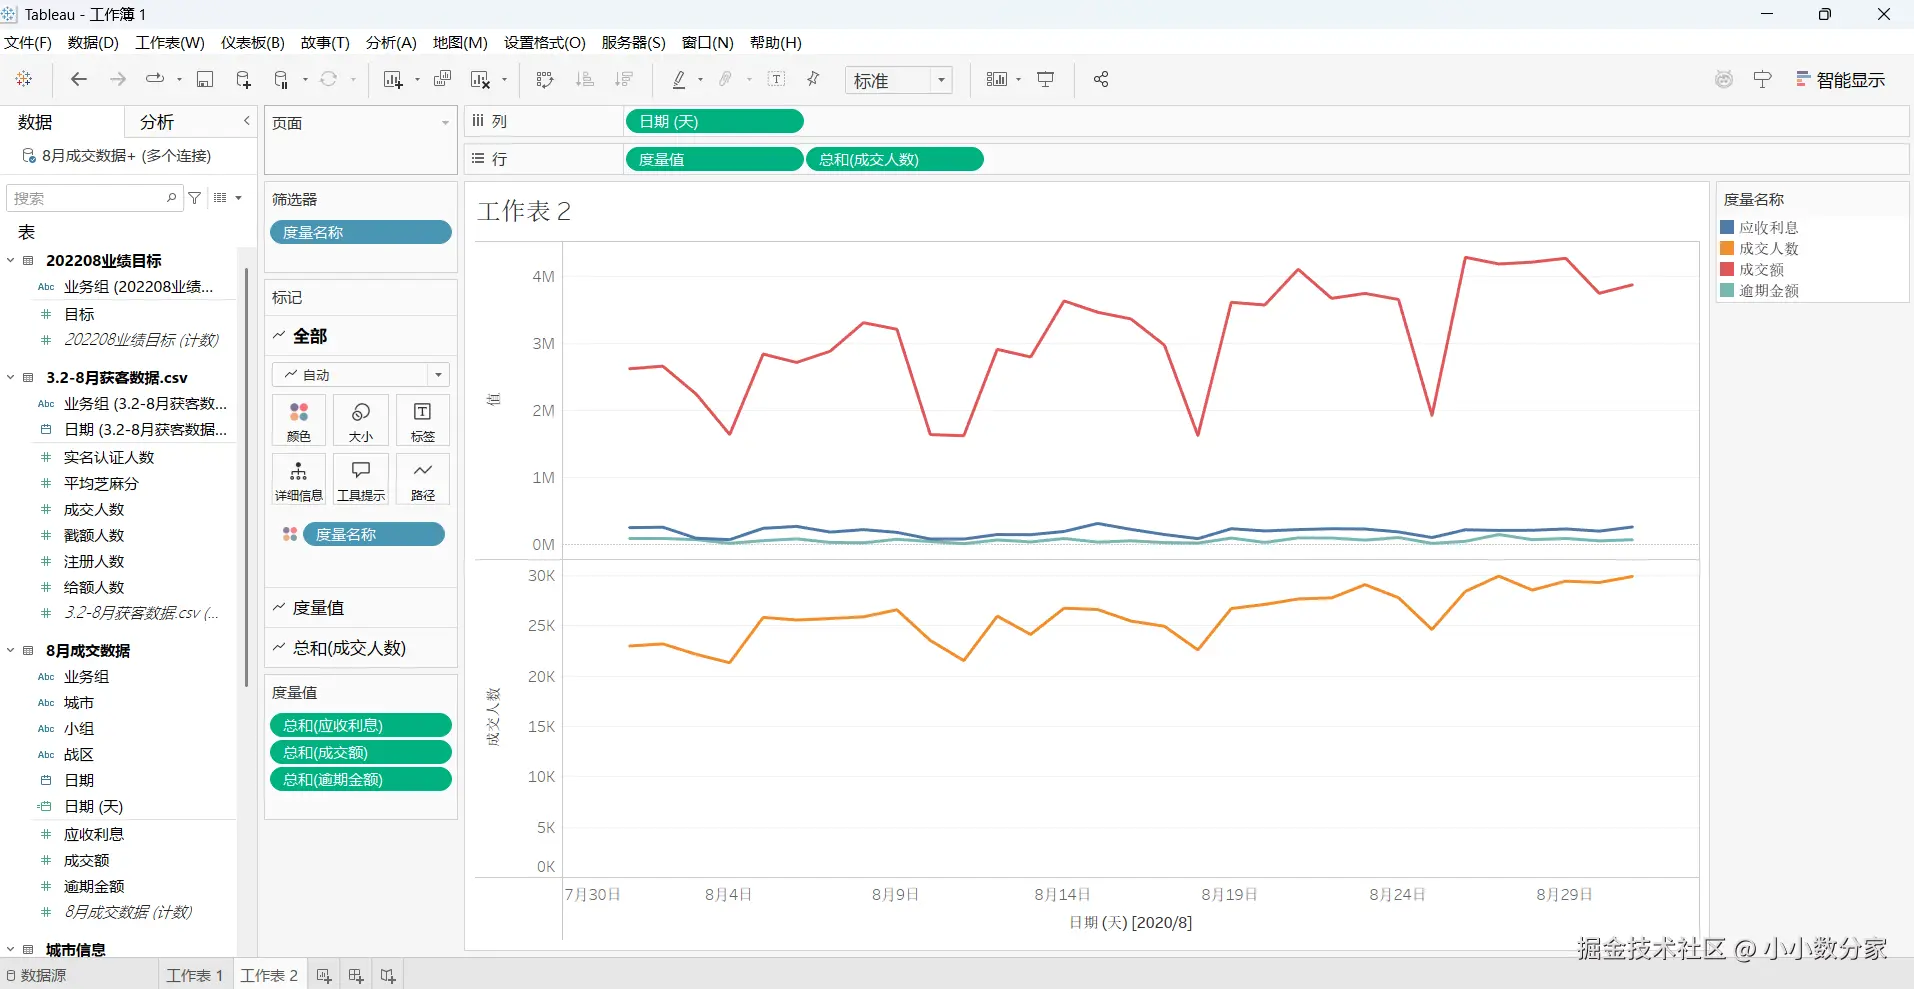The width and height of the screenshot is (1914, 989).
Task: Click the data pane search field
Action: 95,198
